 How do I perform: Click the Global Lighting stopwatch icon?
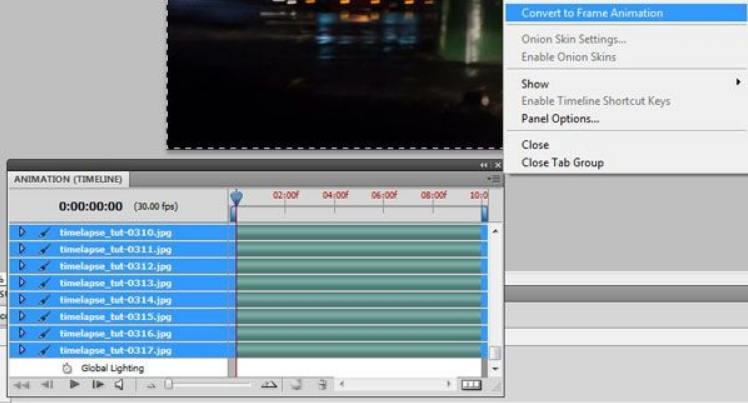(x=67, y=368)
